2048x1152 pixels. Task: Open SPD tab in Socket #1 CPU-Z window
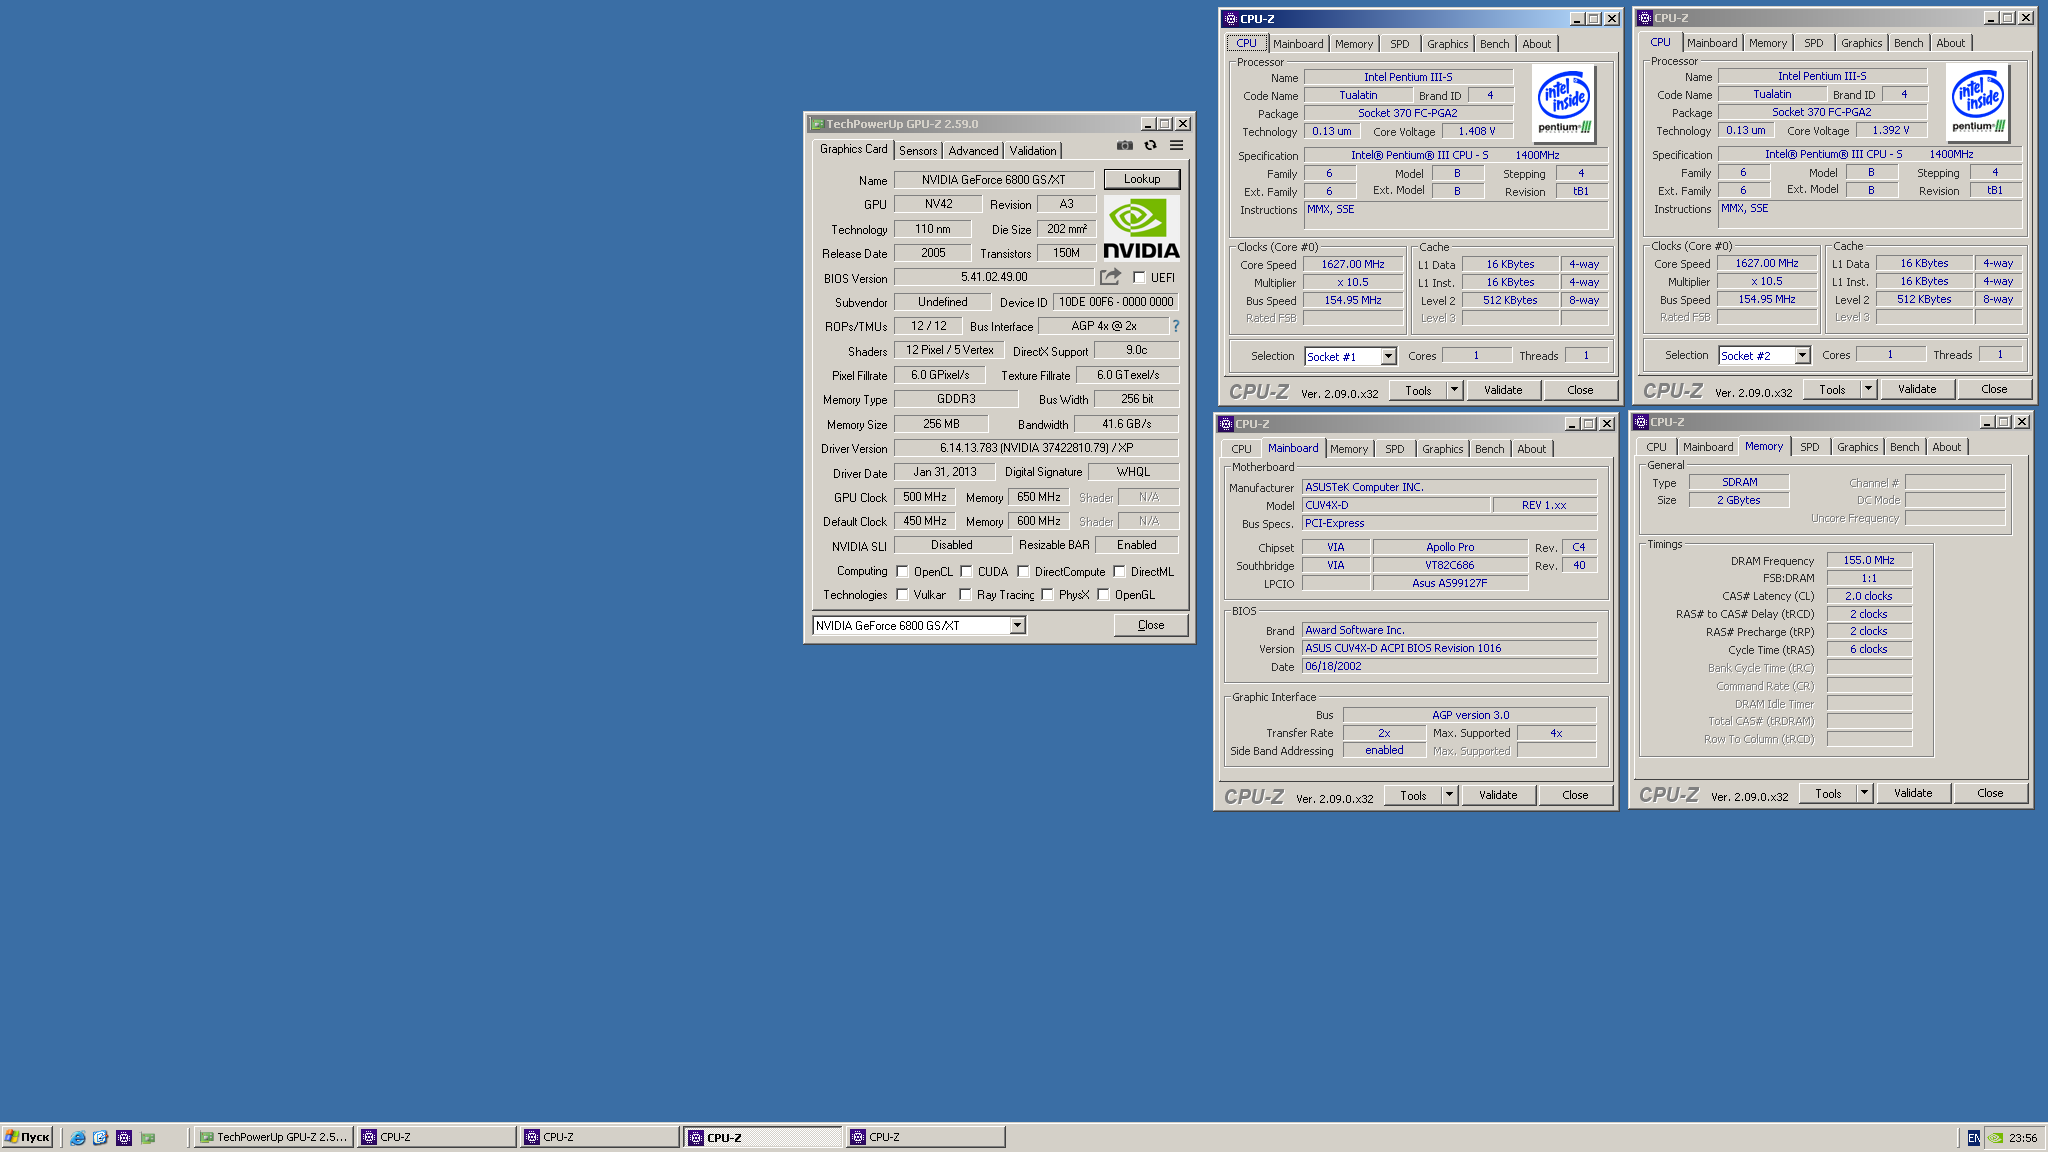[1400, 44]
